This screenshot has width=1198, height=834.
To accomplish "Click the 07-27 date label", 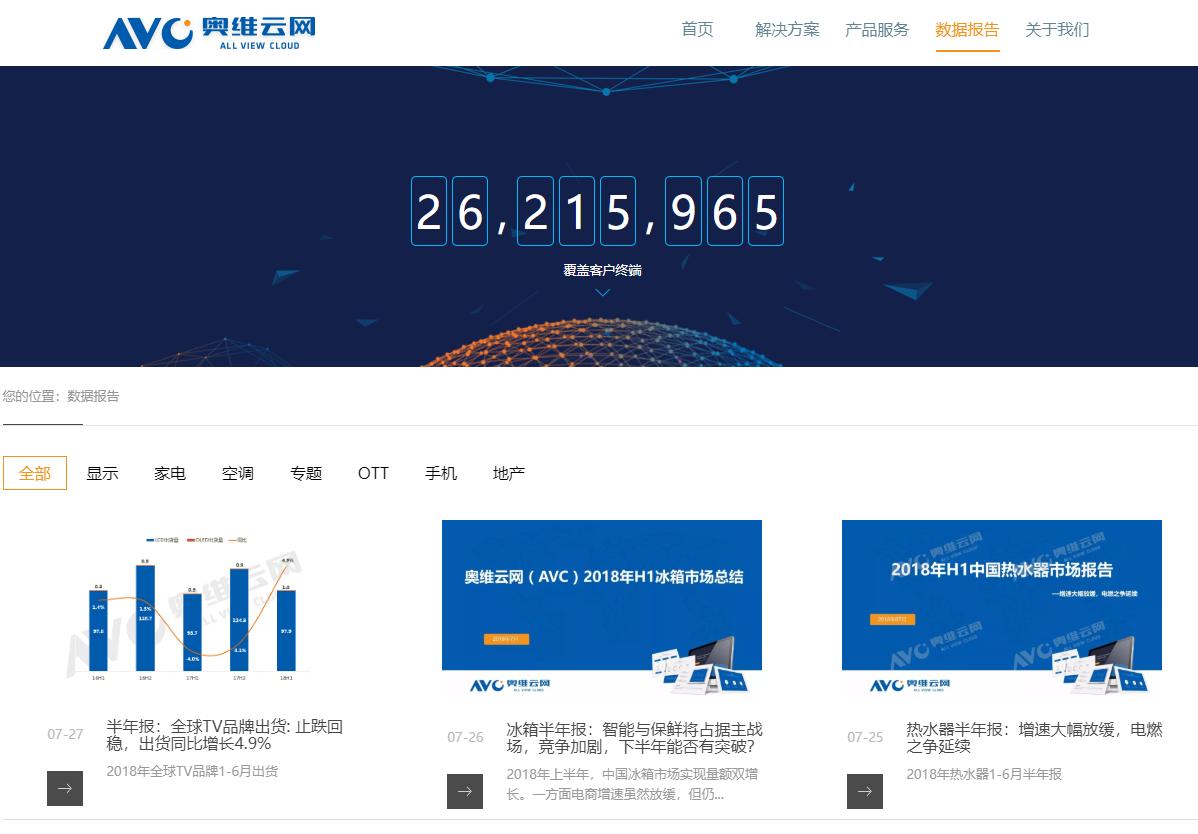I will (65, 734).
